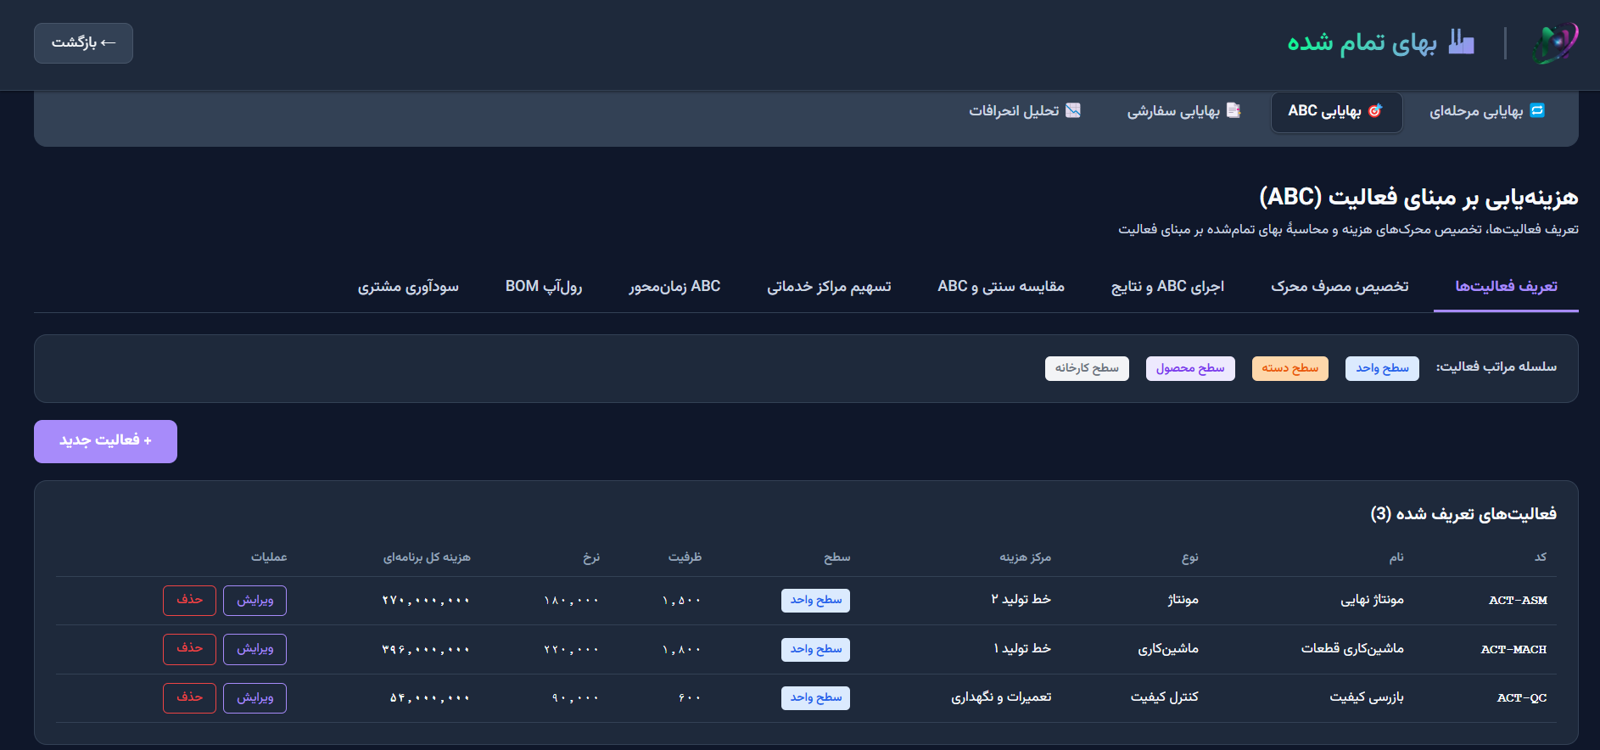Screen dimensions: 1600x750
Task: Click the خط تولید ۲ cost center cell
Action: 1021,600
